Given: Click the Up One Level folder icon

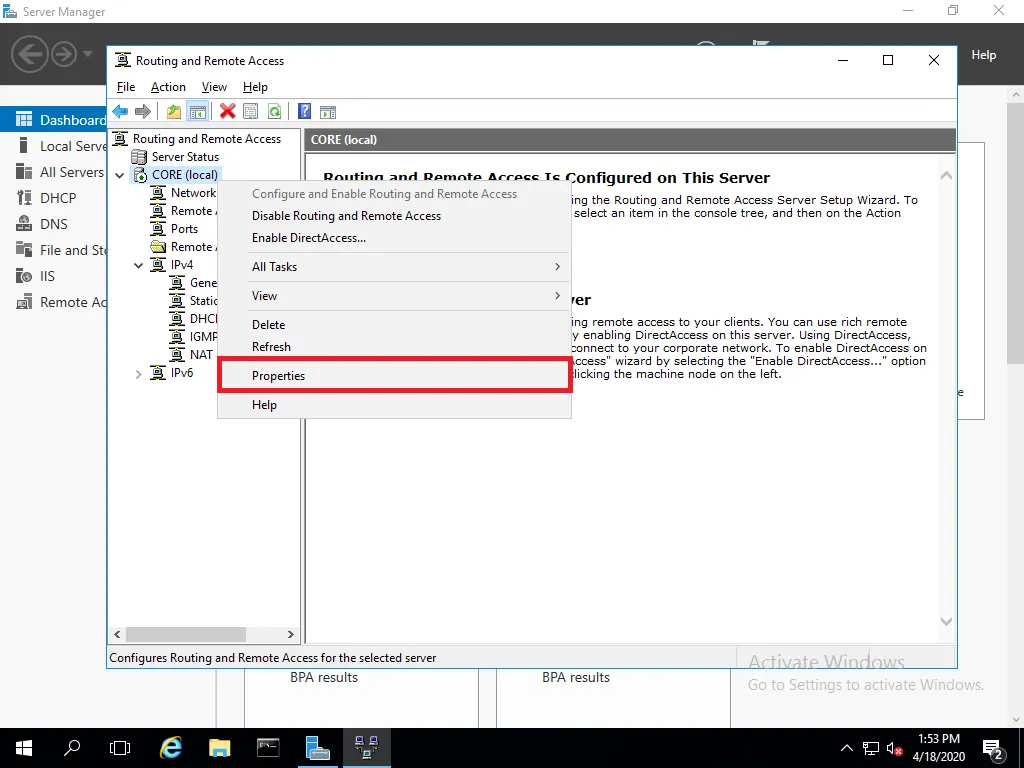Looking at the screenshot, I should [174, 112].
